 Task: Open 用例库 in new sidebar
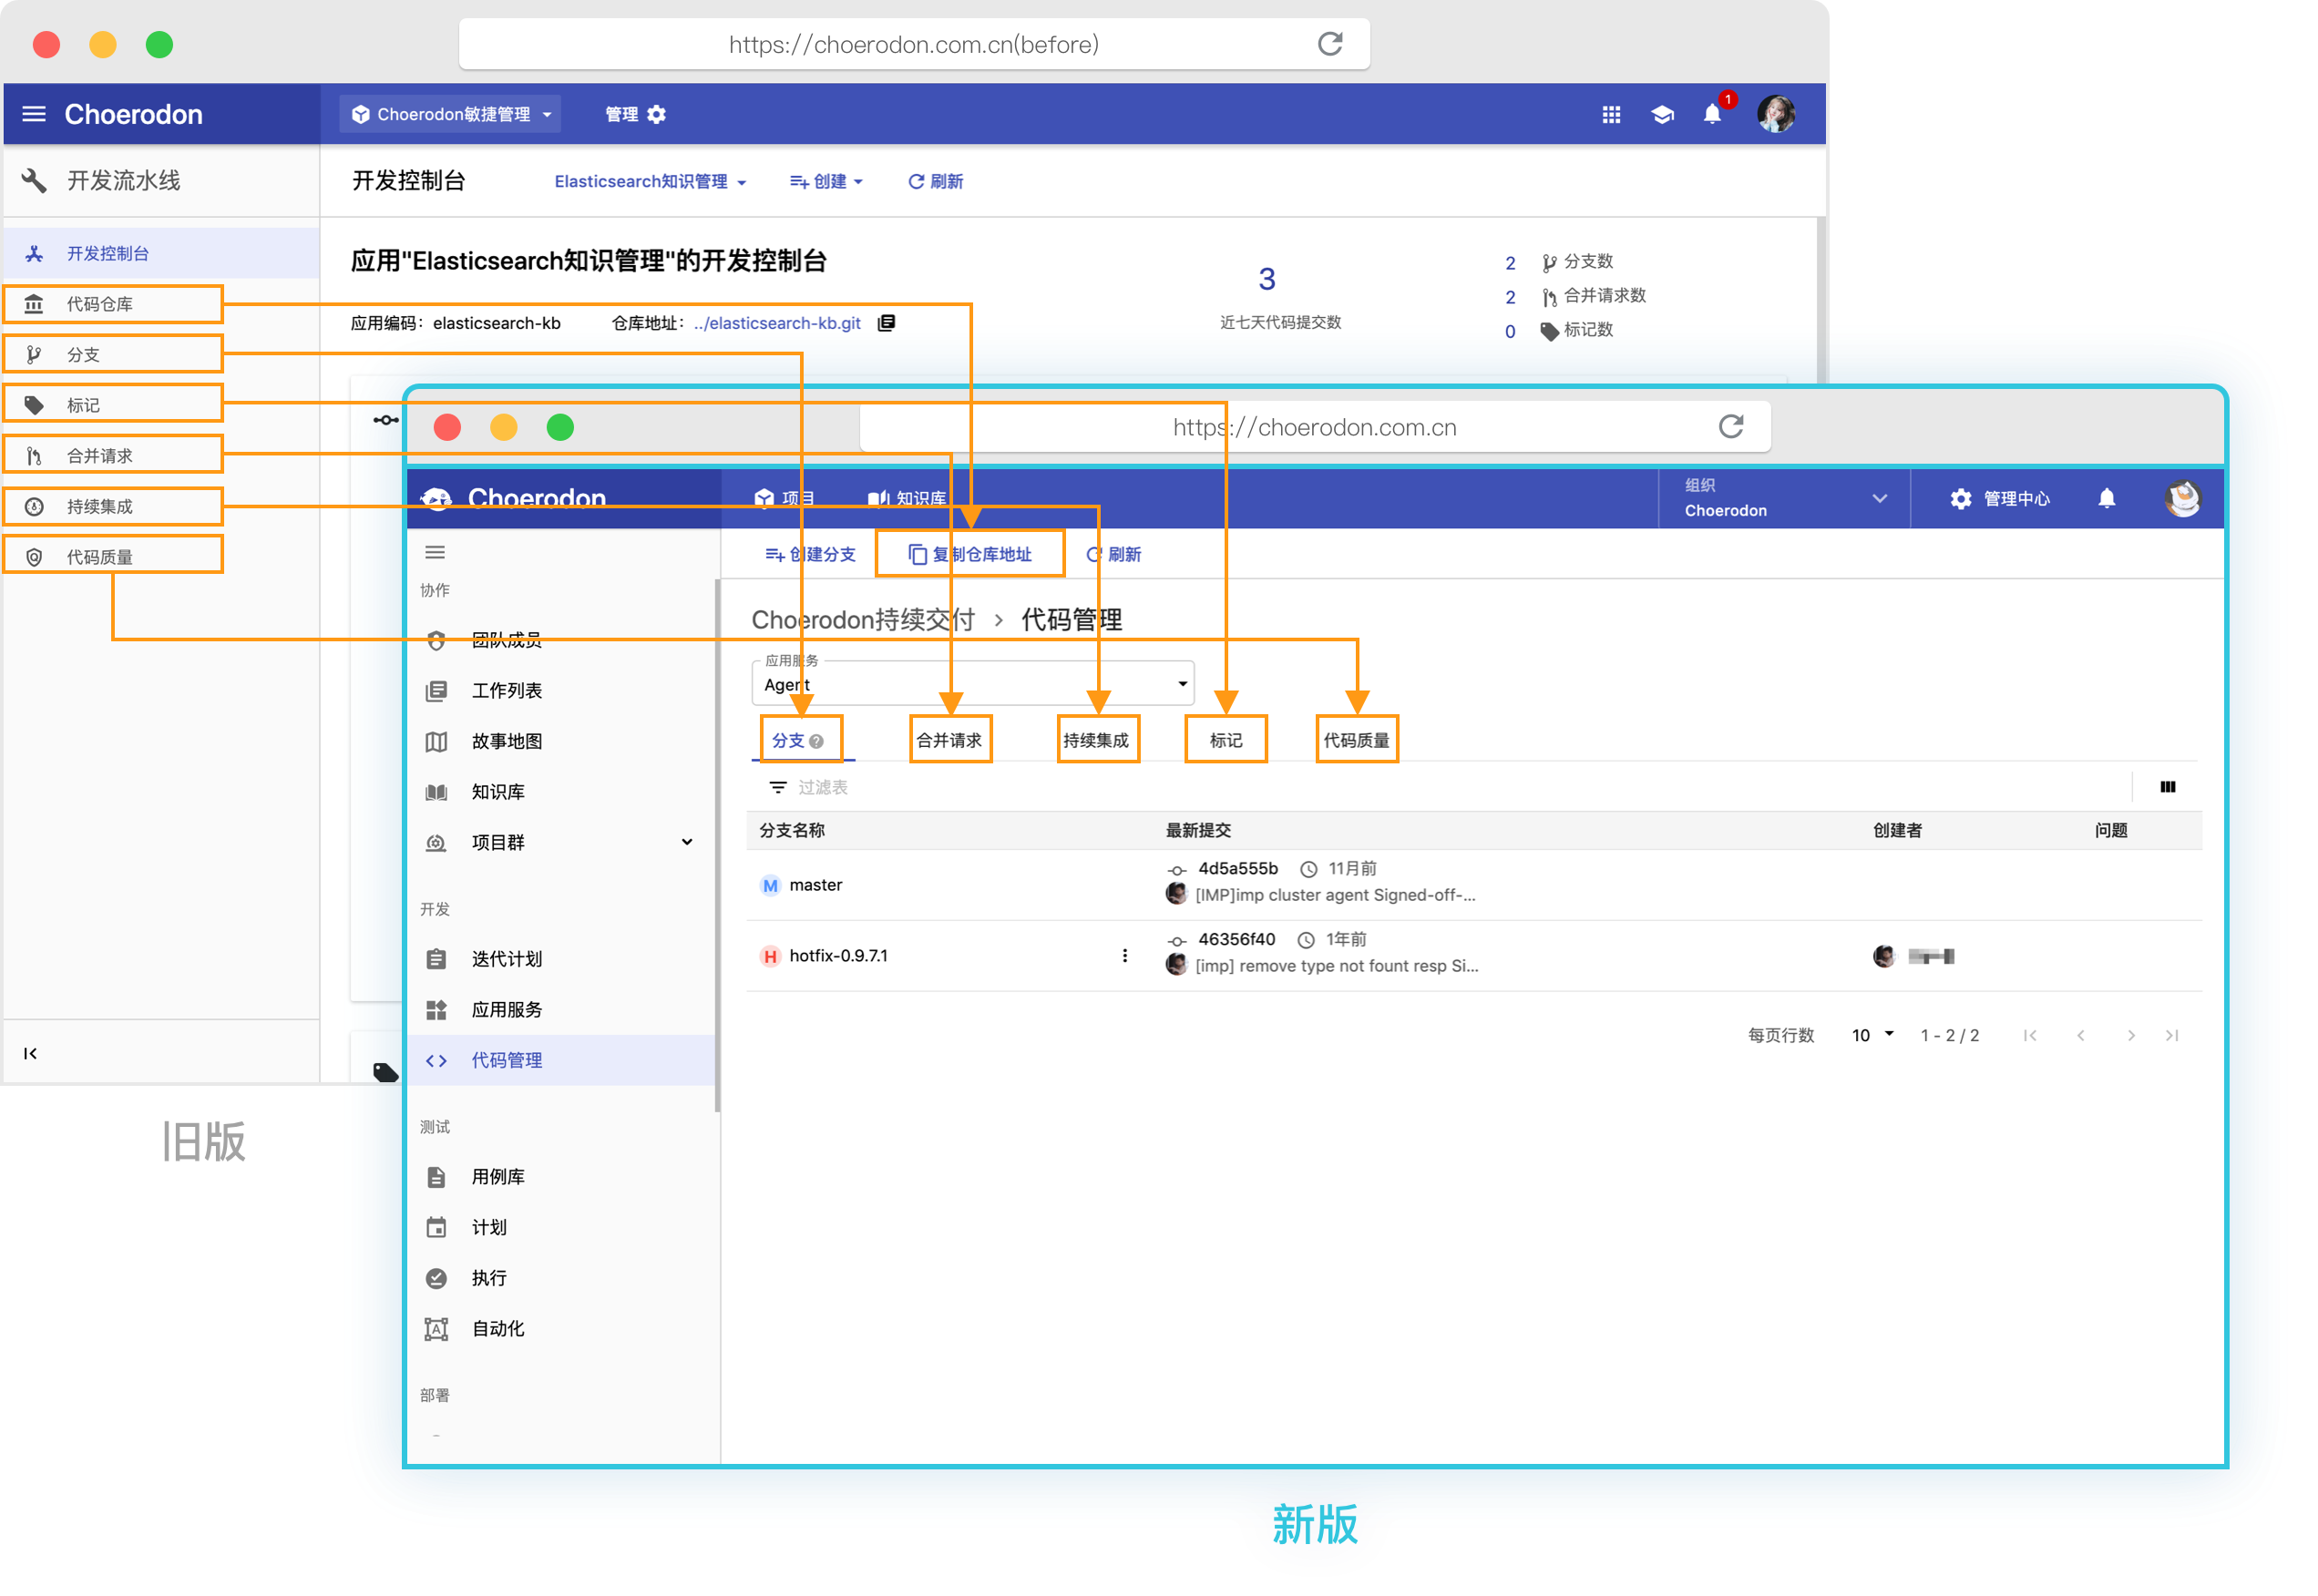coord(563,1177)
